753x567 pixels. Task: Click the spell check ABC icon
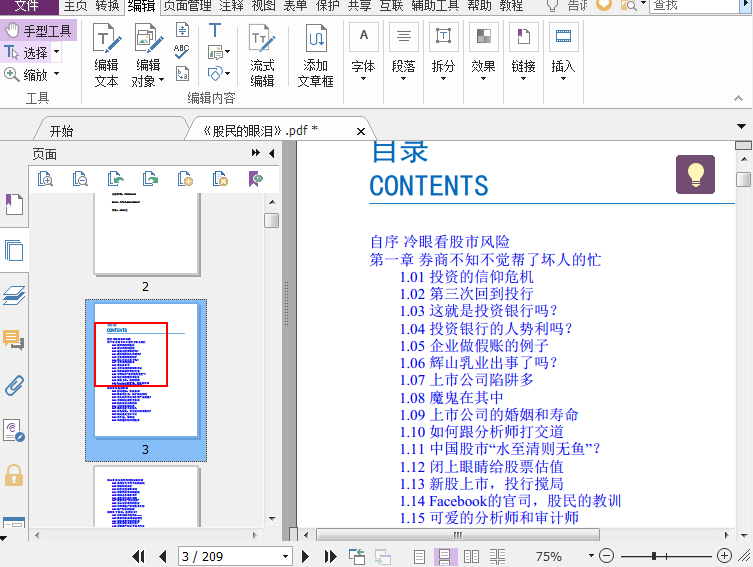pos(182,51)
